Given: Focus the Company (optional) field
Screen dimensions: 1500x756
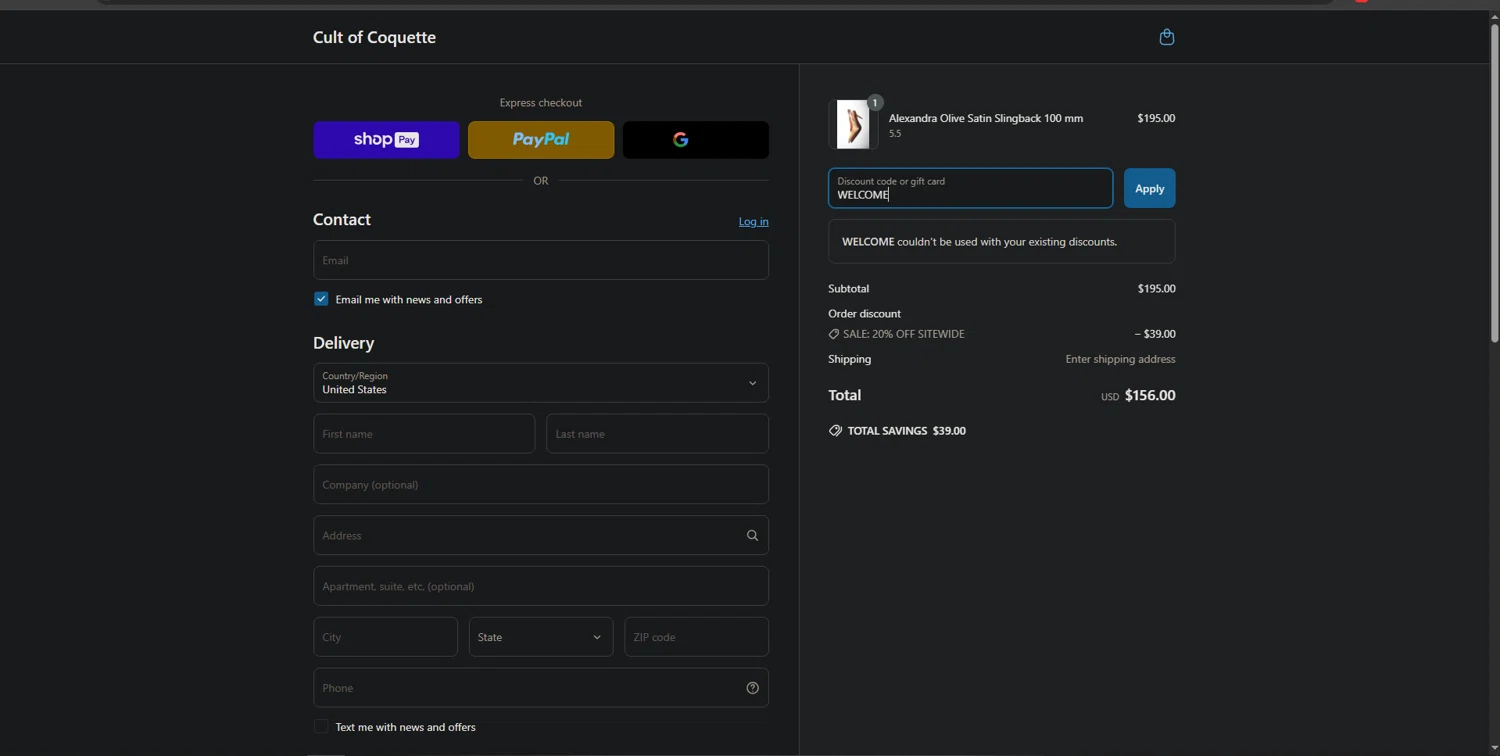Looking at the screenshot, I should pyautogui.click(x=541, y=485).
